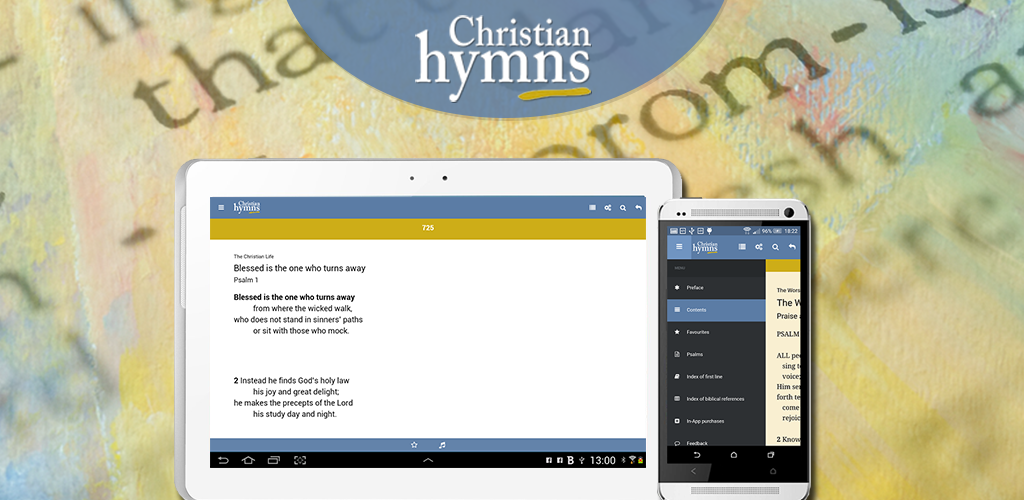Tap the Christian hymns logo in tablet toolbar
This screenshot has height=500, width=1024.
[x=248, y=207]
